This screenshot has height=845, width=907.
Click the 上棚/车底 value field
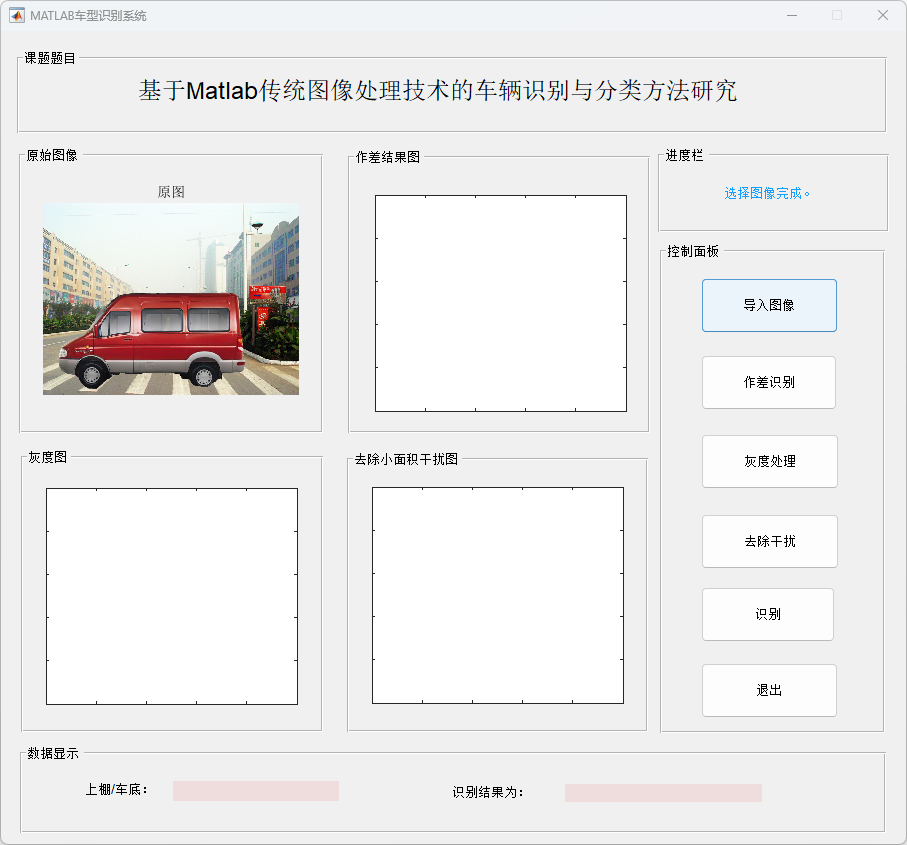point(255,791)
